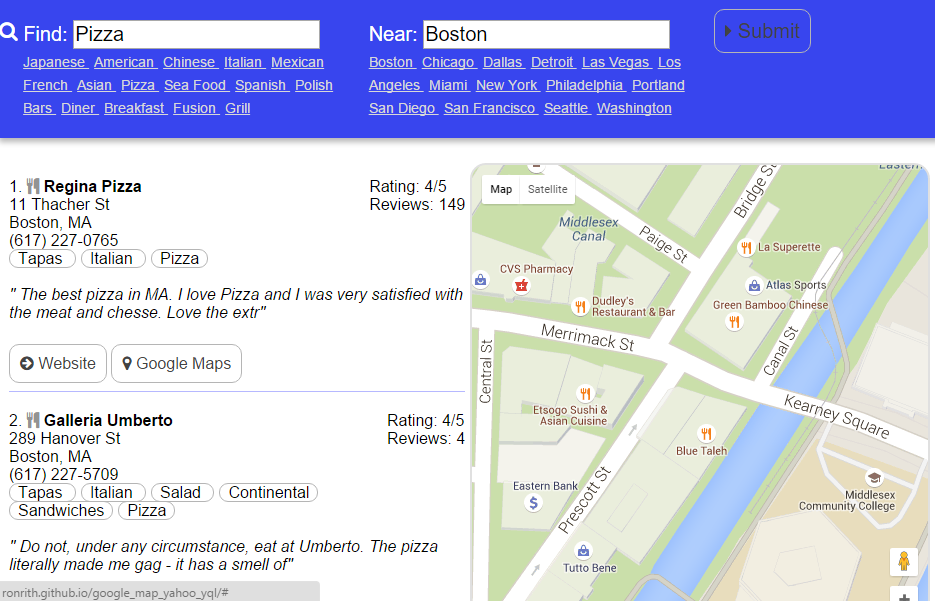Click the Dudley's Restaurant & Bar map marker
Screen dimensions: 935x601
pyautogui.click(x=579, y=307)
